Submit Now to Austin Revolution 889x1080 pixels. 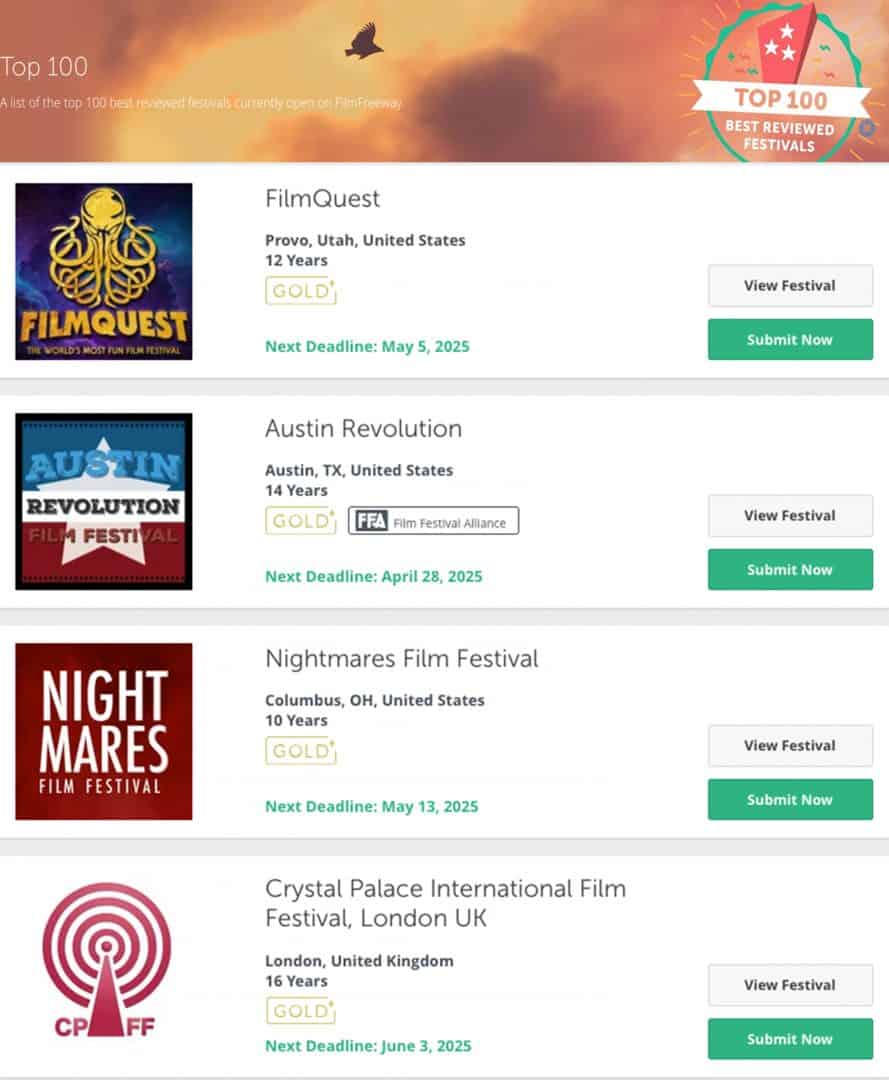790,570
